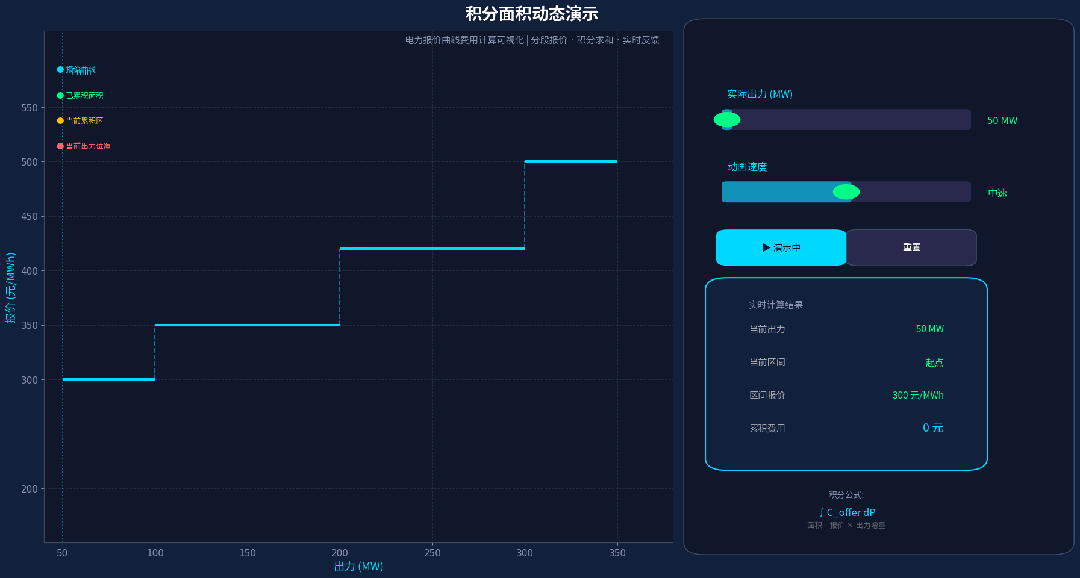
Task: Click the 重置 reset button
Action: click(x=911, y=247)
